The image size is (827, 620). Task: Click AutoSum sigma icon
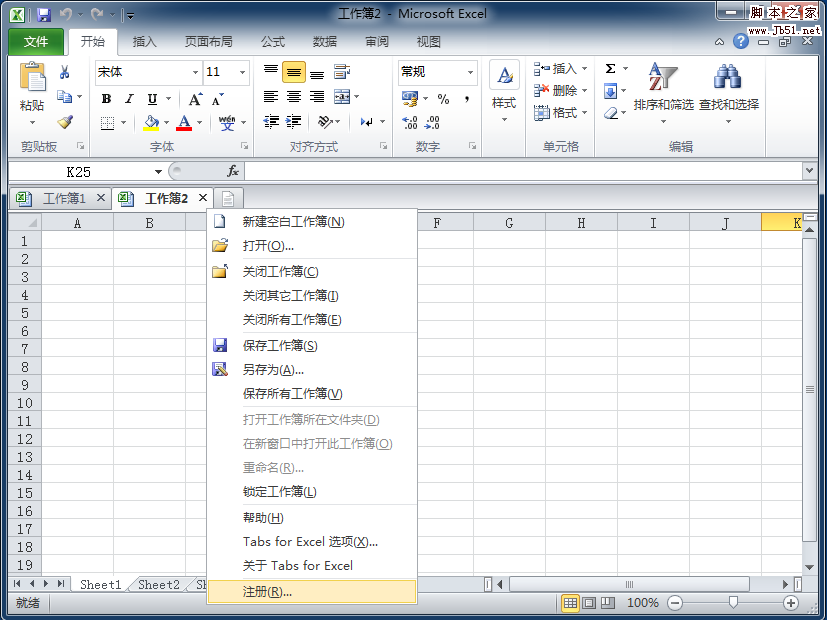(610, 69)
